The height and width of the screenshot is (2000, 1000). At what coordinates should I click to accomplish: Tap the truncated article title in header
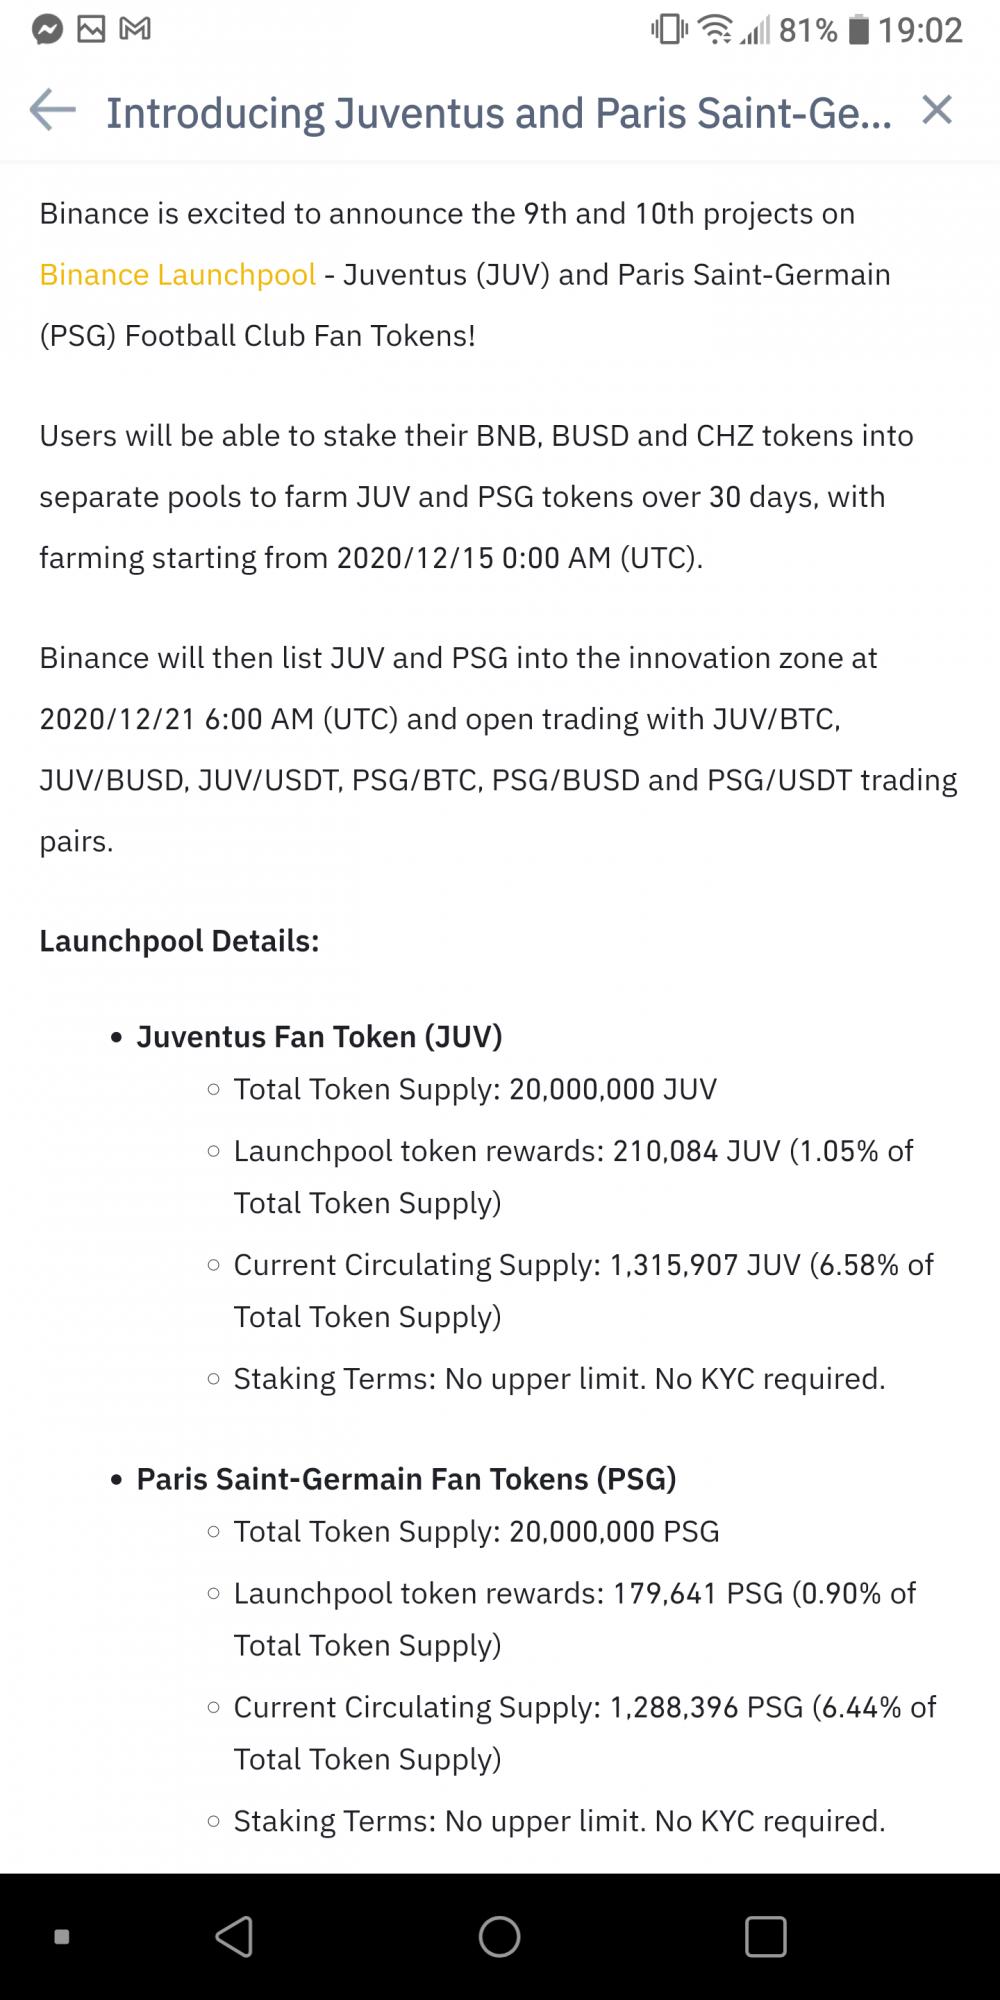pyautogui.click(x=499, y=112)
